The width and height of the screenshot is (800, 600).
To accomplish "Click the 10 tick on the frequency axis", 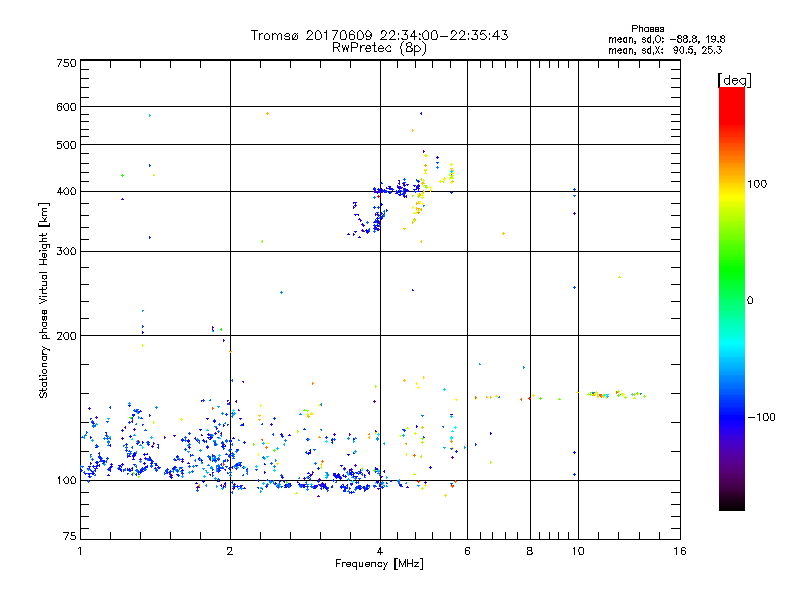I will coord(576,551).
